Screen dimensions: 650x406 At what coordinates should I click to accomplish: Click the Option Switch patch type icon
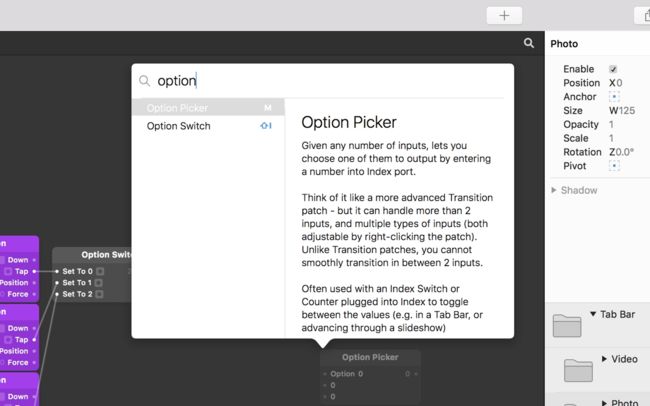[x=266, y=126]
